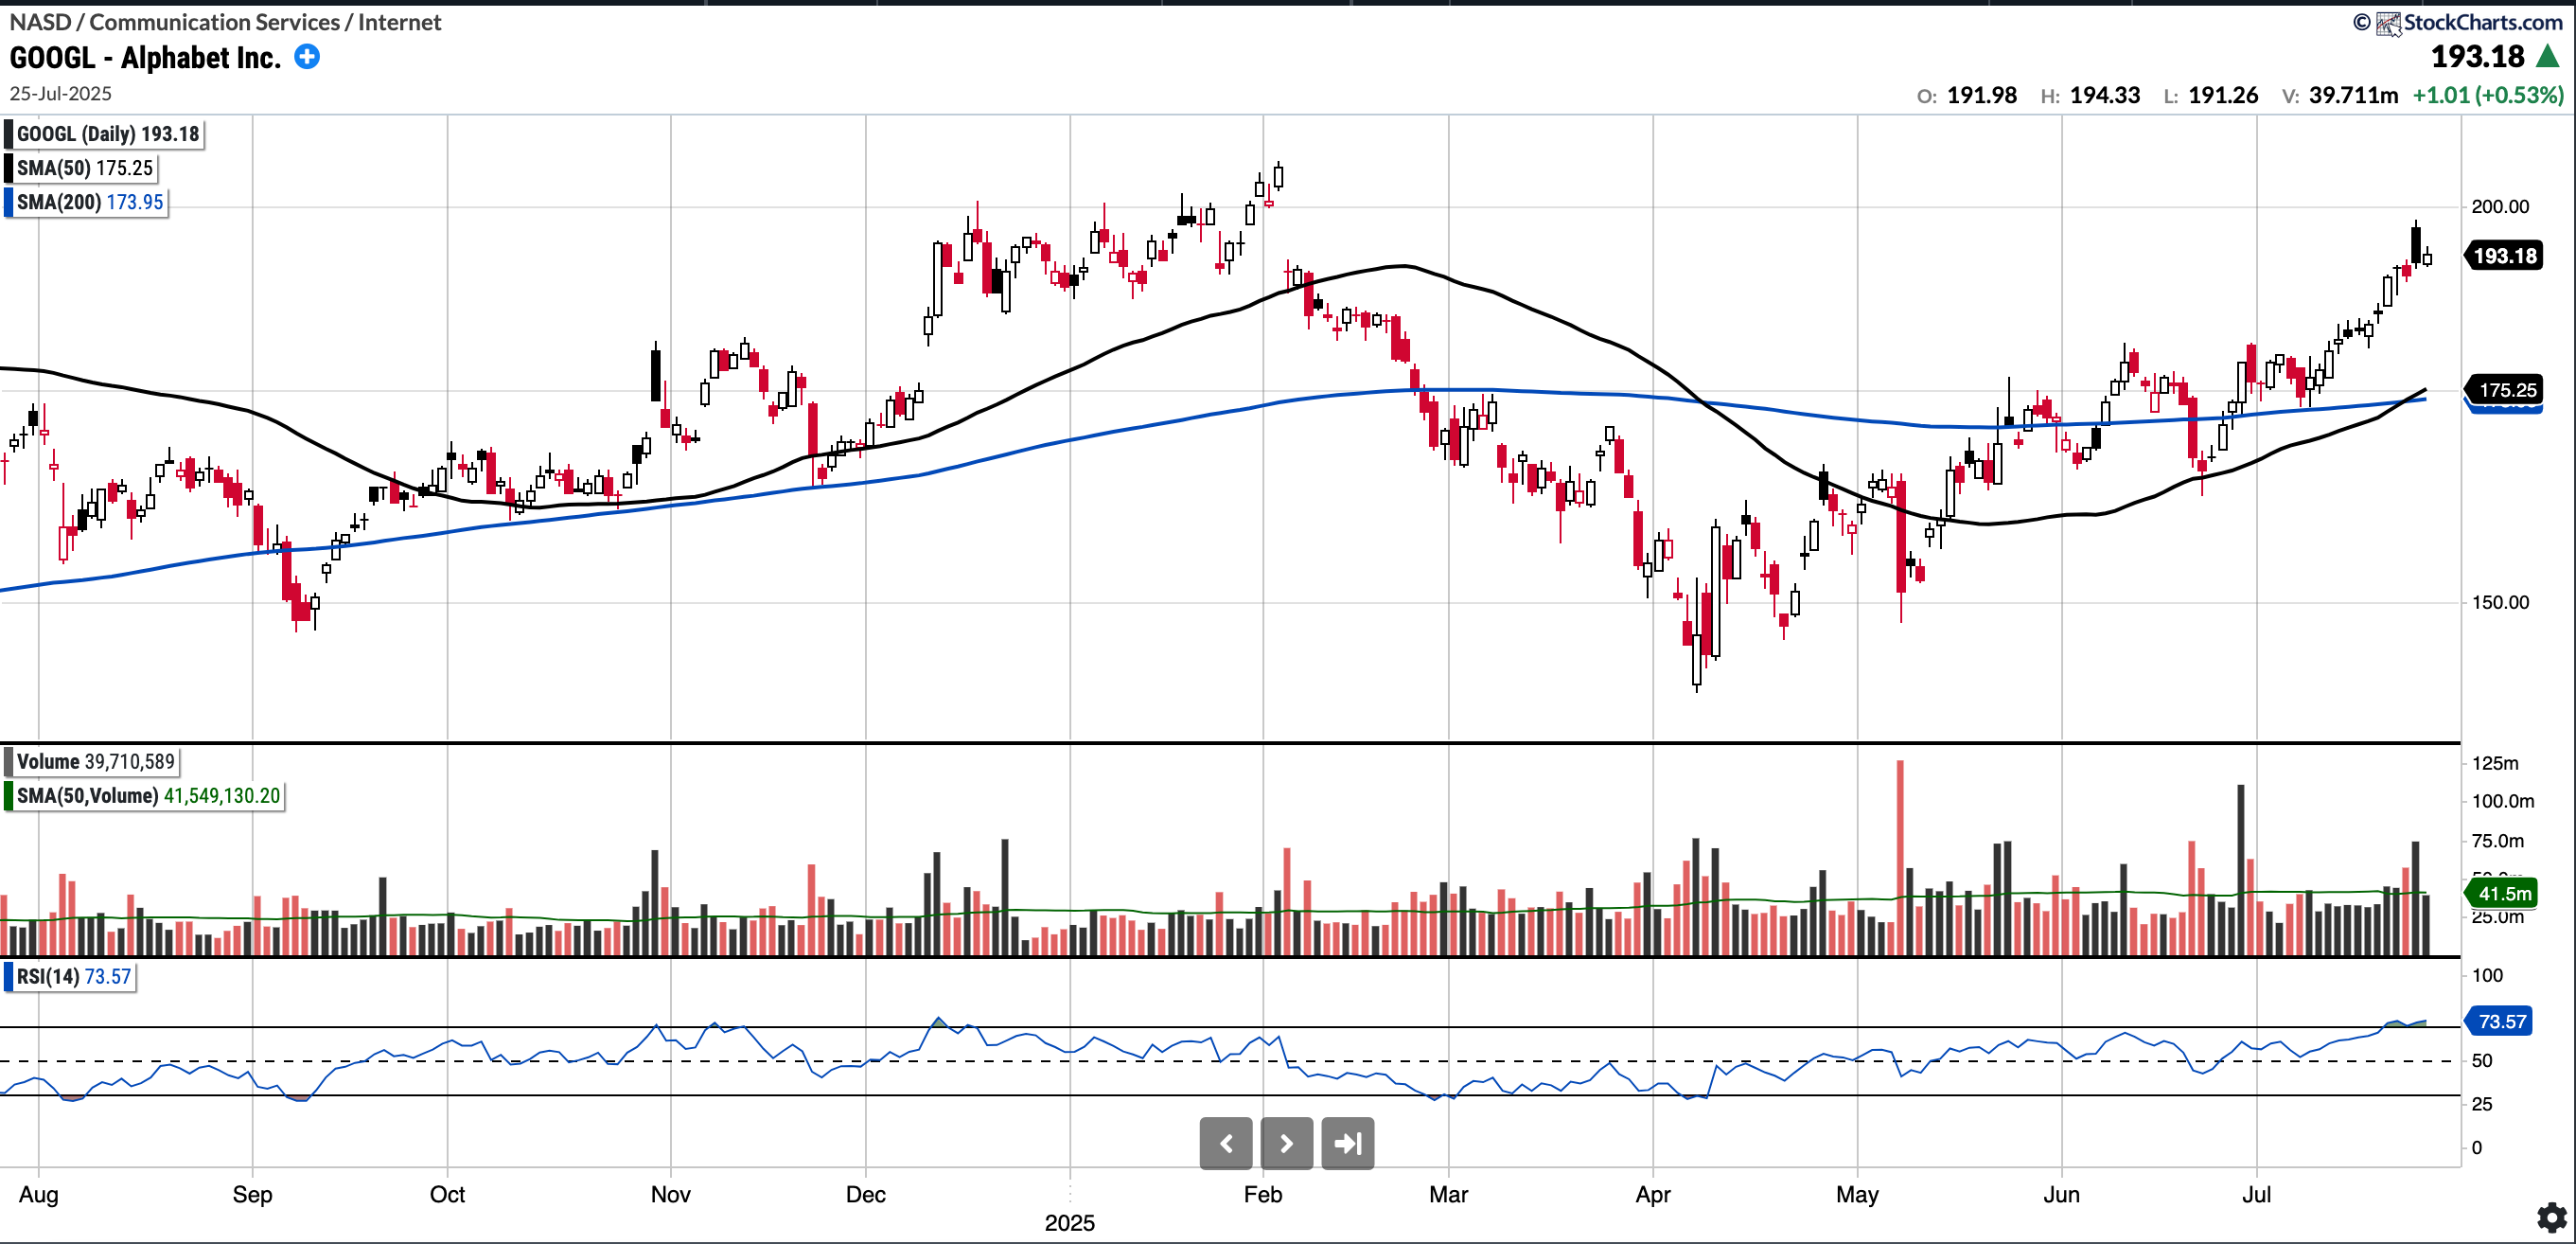The width and height of the screenshot is (2576, 1244).
Task: Open chart settings gear icon
Action: [2551, 1217]
